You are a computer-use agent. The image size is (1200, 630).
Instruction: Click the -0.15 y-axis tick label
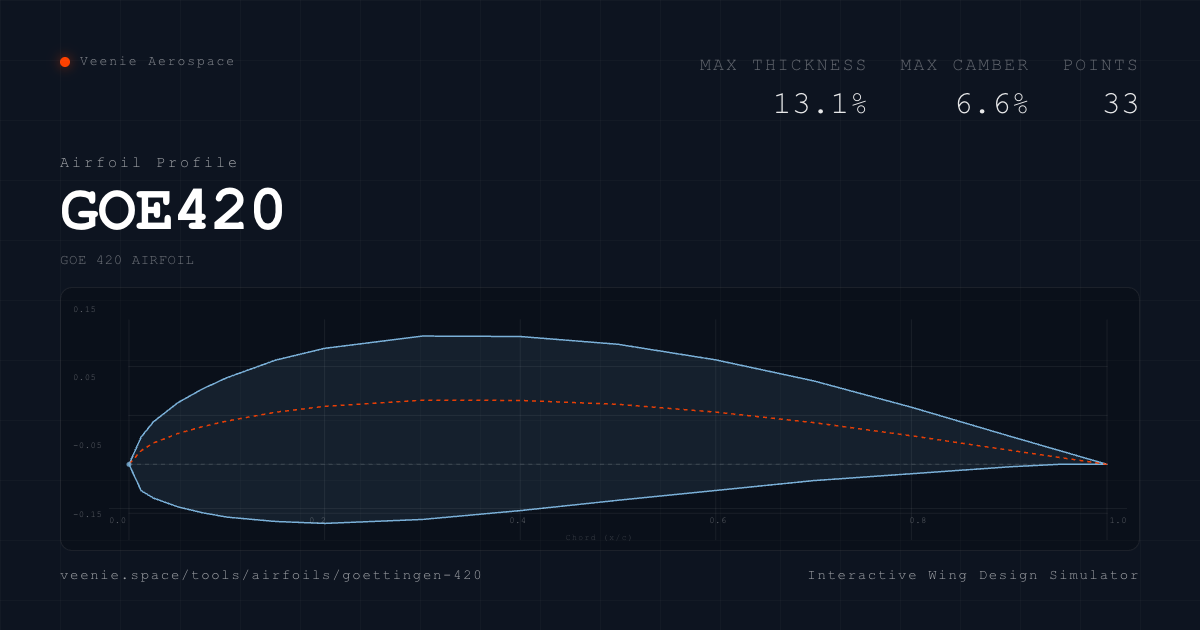[88, 514]
